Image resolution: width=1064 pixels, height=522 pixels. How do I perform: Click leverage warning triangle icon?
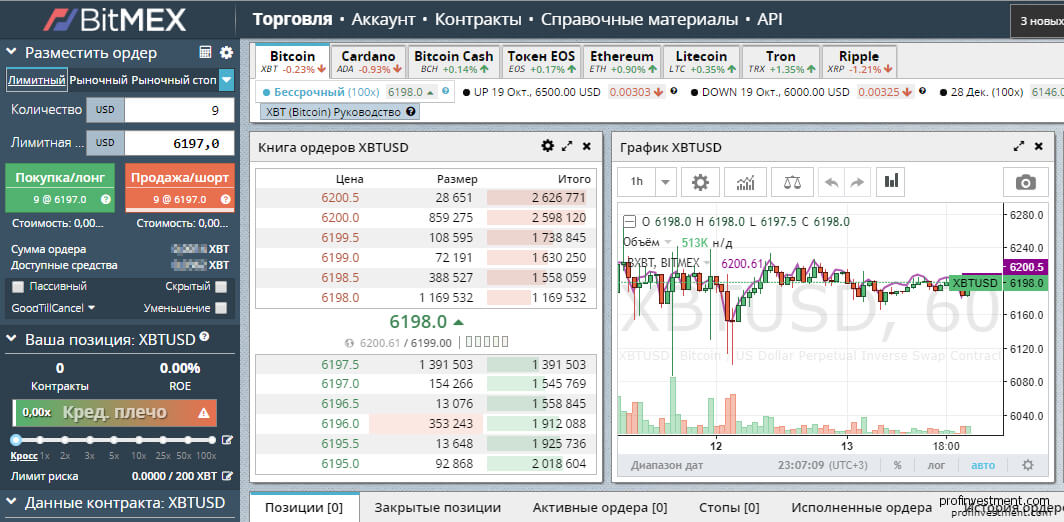click(204, 412)
